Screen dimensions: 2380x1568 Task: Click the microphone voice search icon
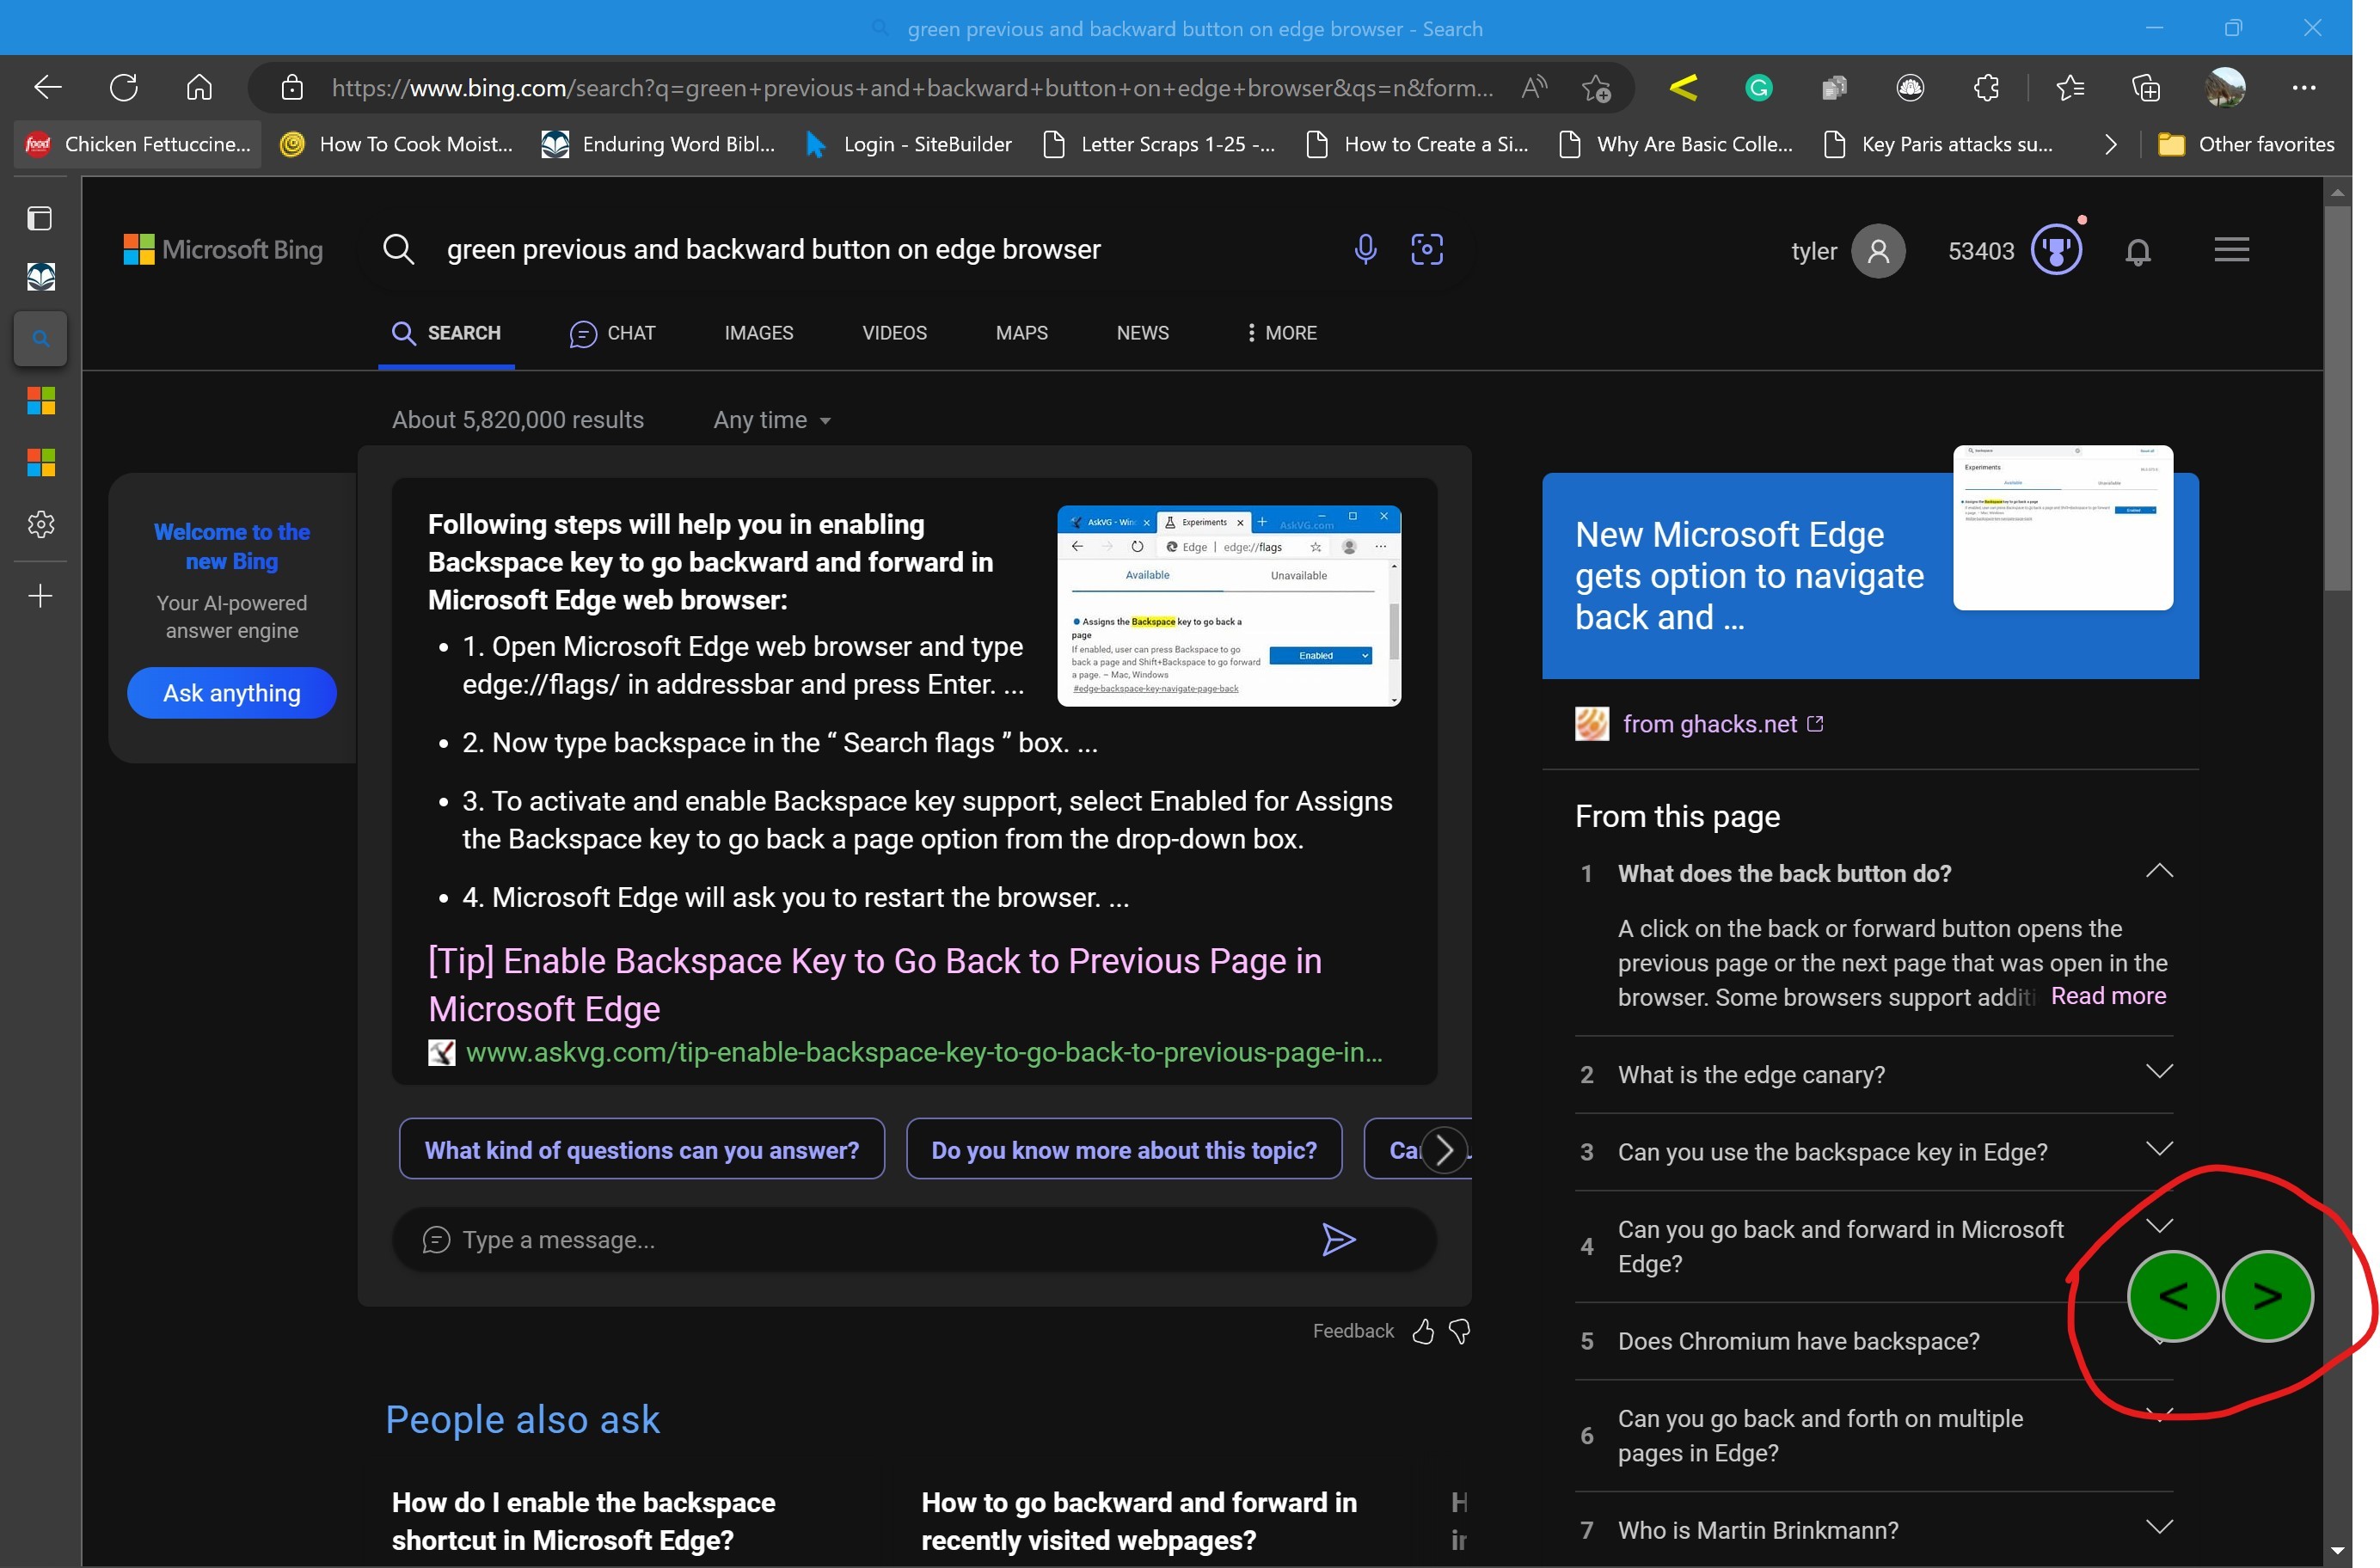[x=1365, y=249]
